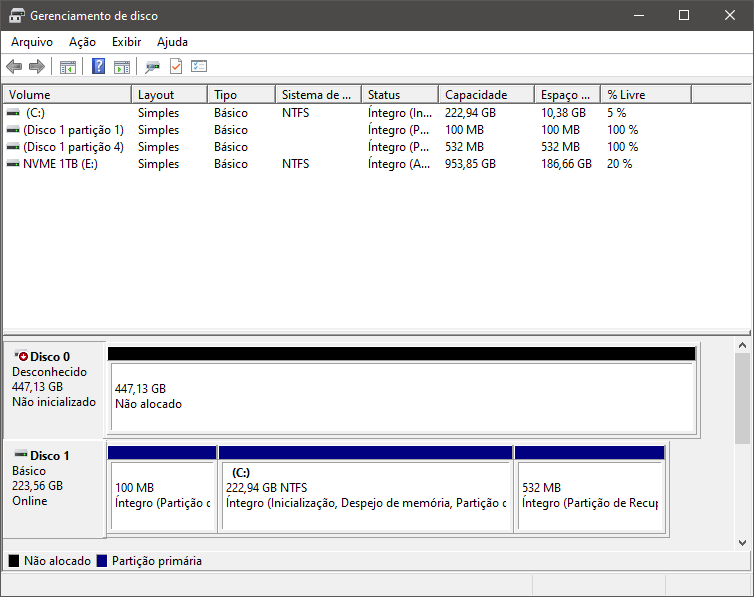Click the Back arrow toolbar icon
Viewport: 754px width, 597px height.
(x=14, y=66)
